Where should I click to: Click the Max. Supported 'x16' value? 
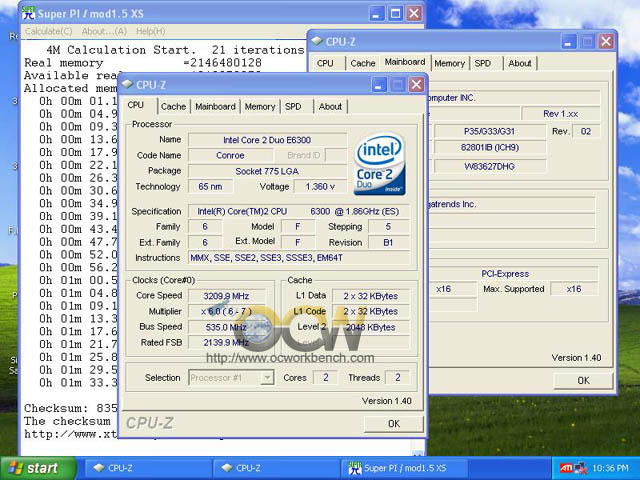pyautogui.click(x=574, y=289)
